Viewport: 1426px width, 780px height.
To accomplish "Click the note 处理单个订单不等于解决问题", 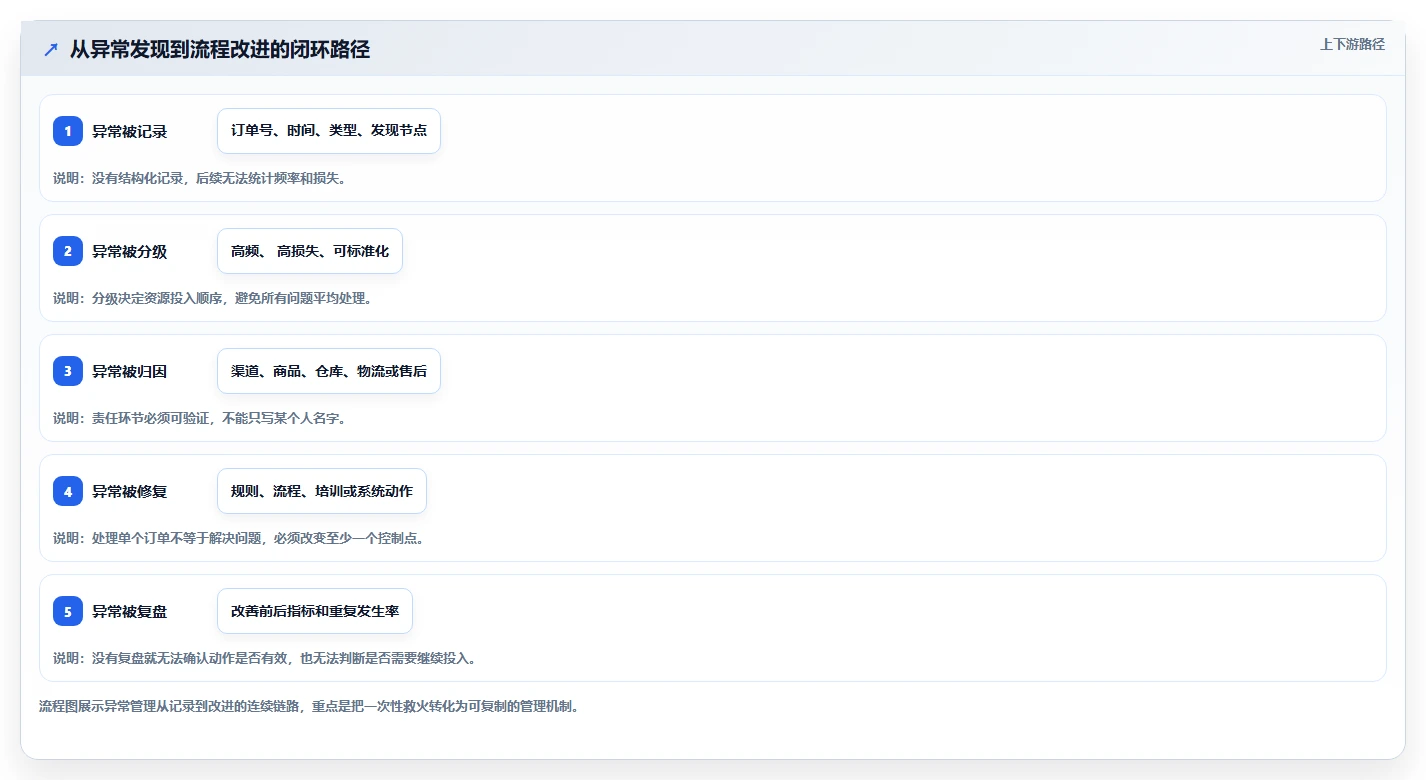I will (x=239, y=538).
